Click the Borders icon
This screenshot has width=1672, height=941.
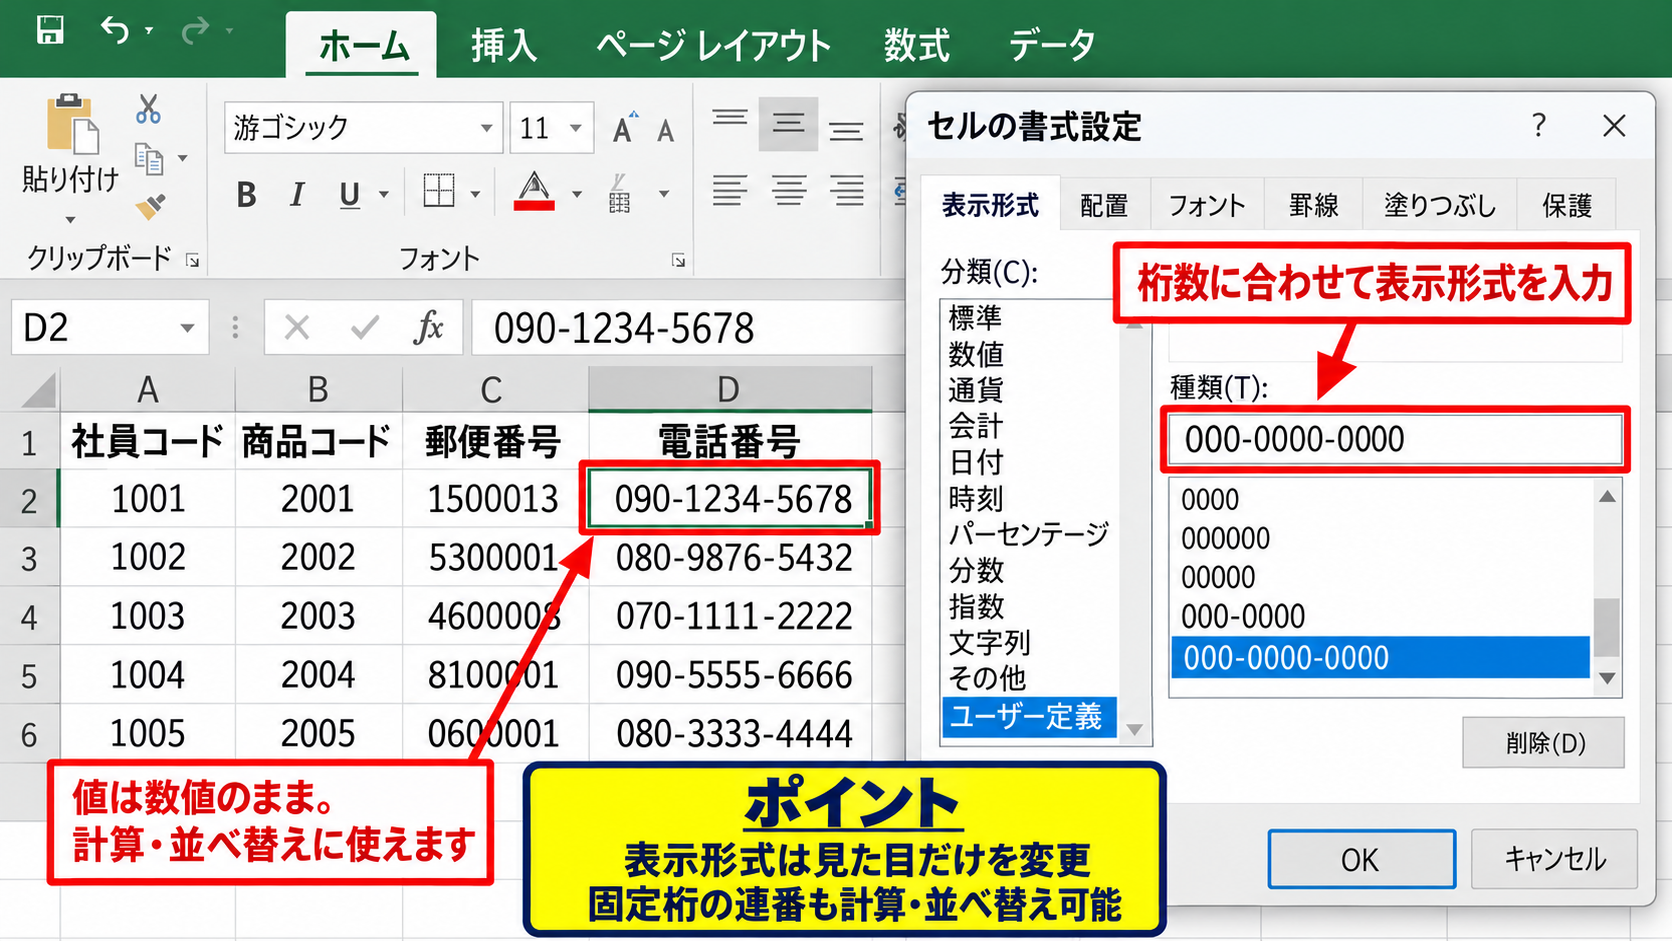[x=439, y=191]
